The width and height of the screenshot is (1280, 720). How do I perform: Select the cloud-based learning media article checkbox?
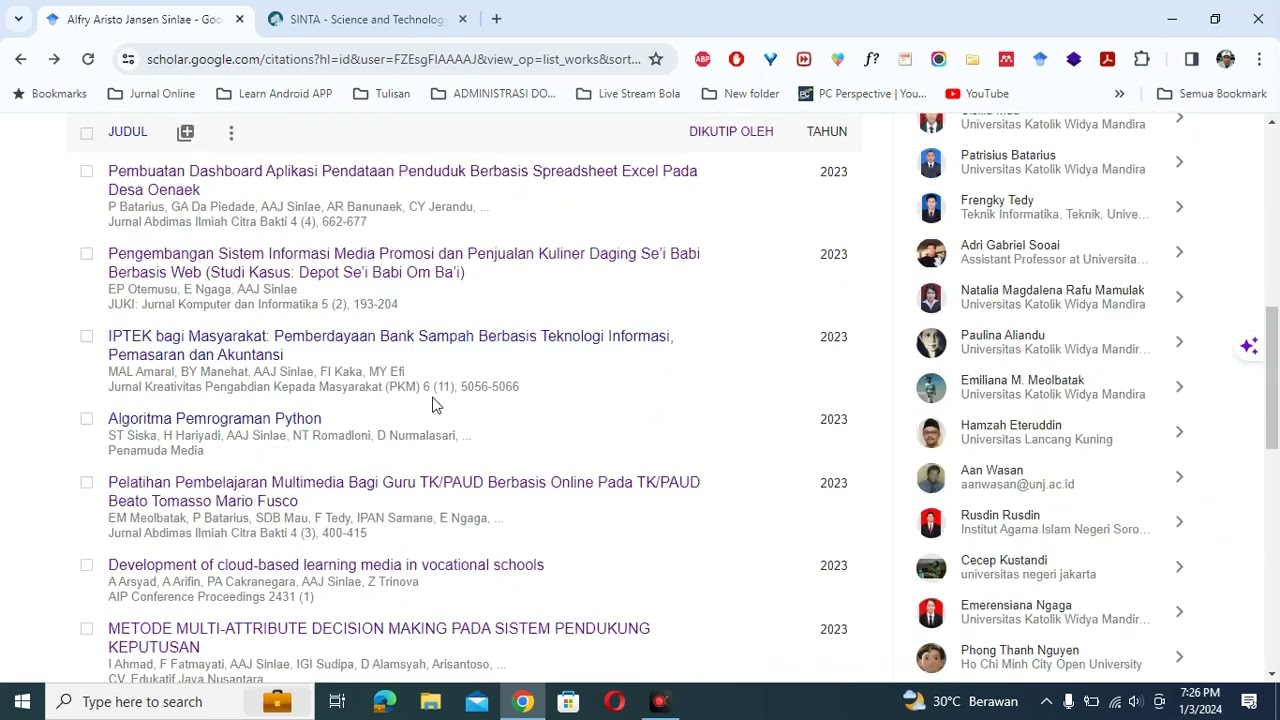coord(86,565)
